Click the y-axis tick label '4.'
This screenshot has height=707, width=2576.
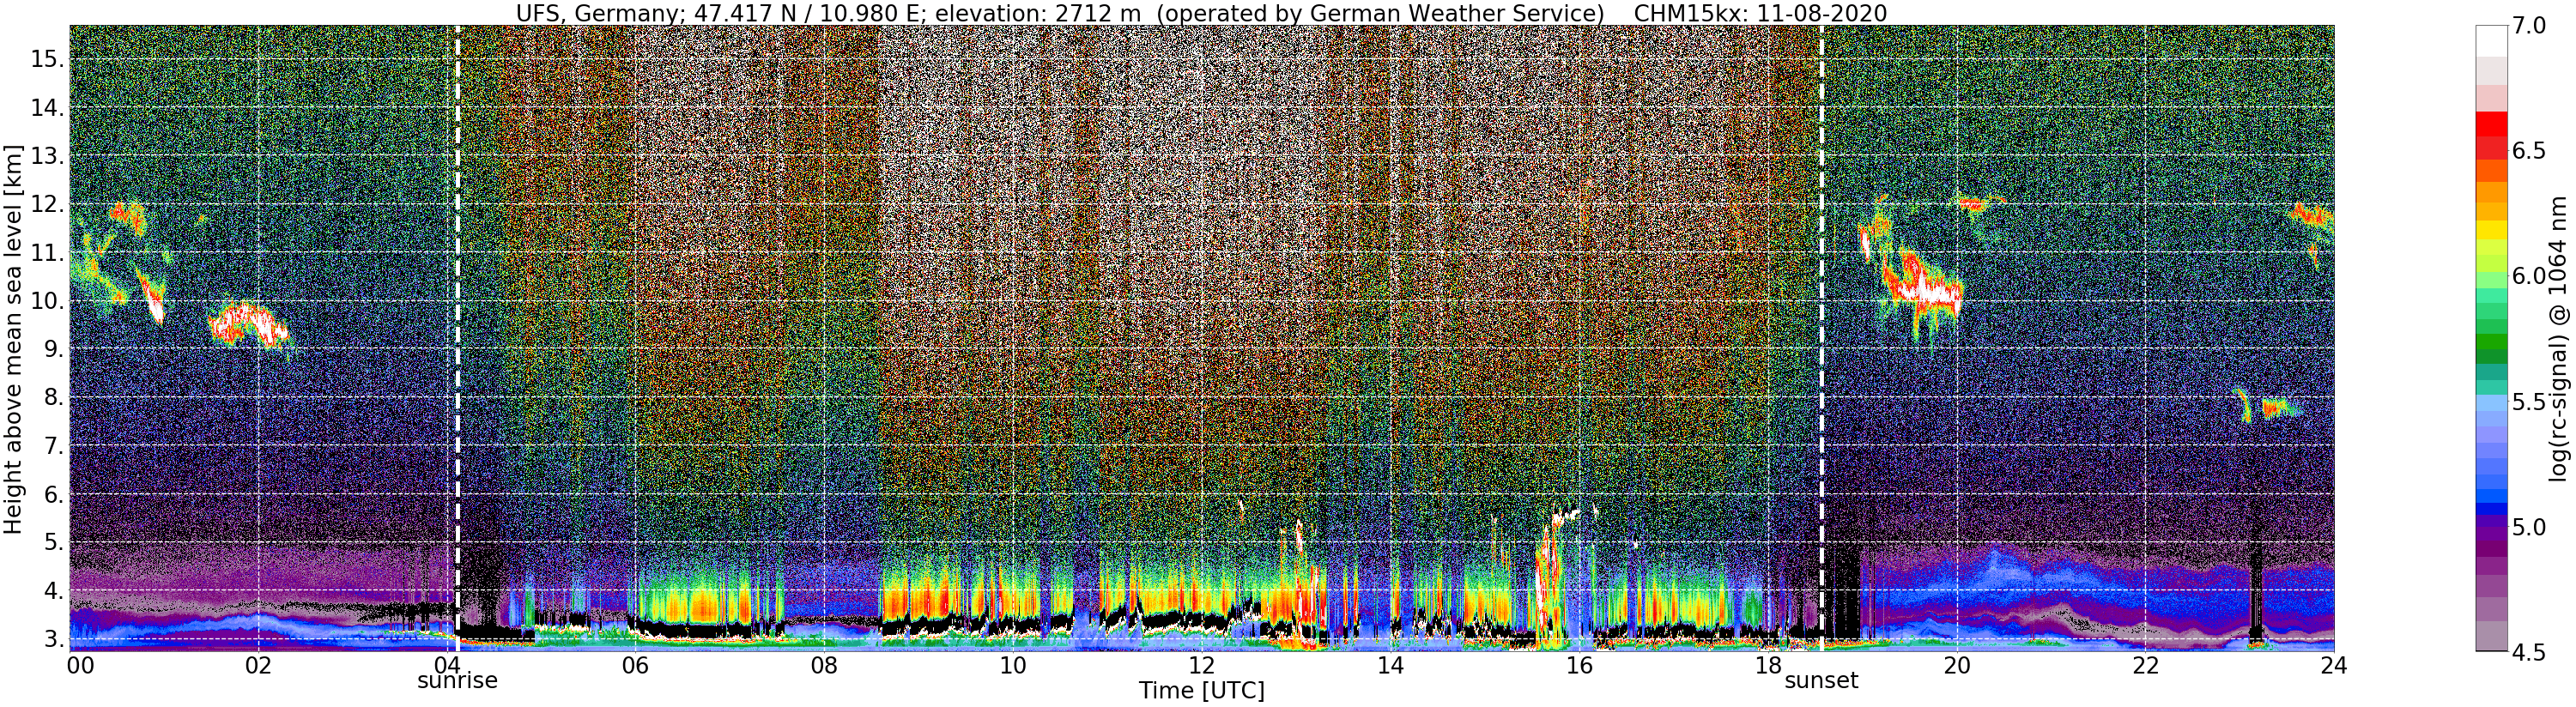[x=54, y=591]
